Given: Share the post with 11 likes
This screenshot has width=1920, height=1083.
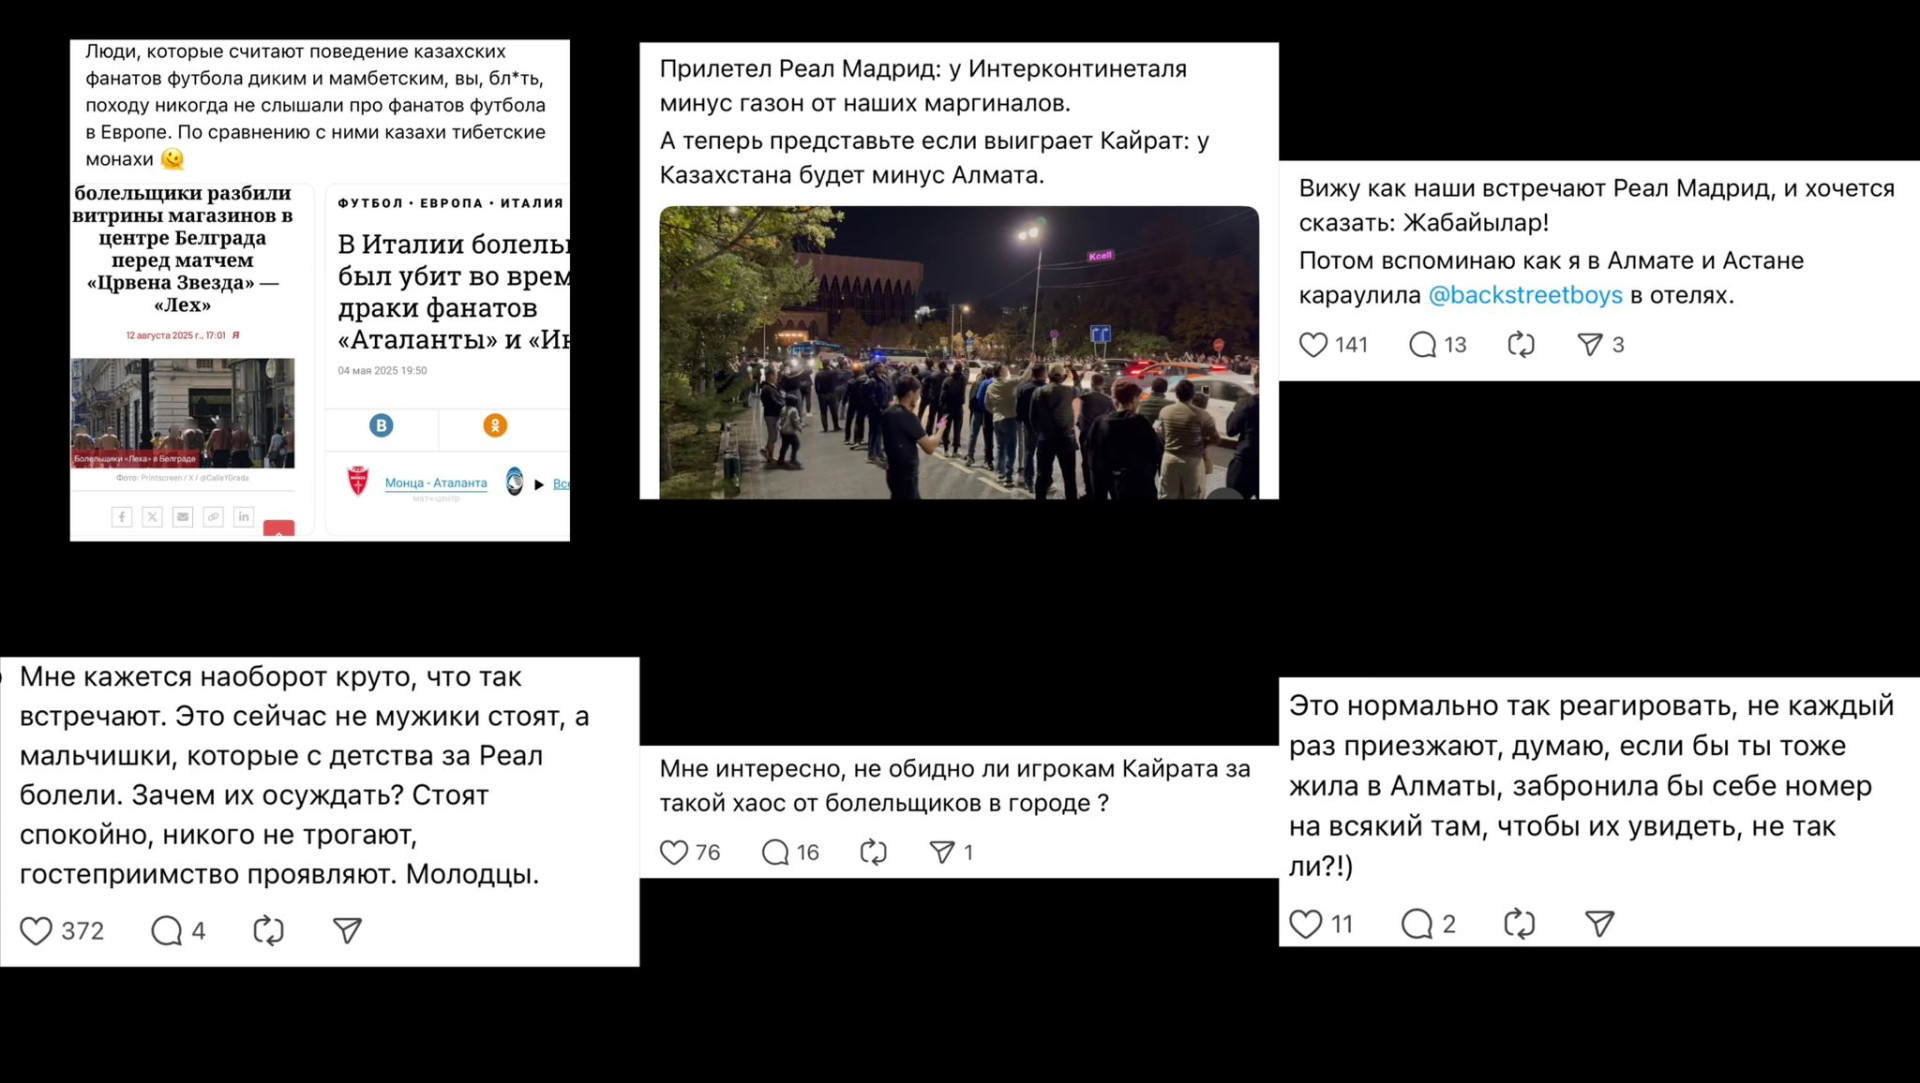Looking at the screenshot, I should (x=1600, y=924).
